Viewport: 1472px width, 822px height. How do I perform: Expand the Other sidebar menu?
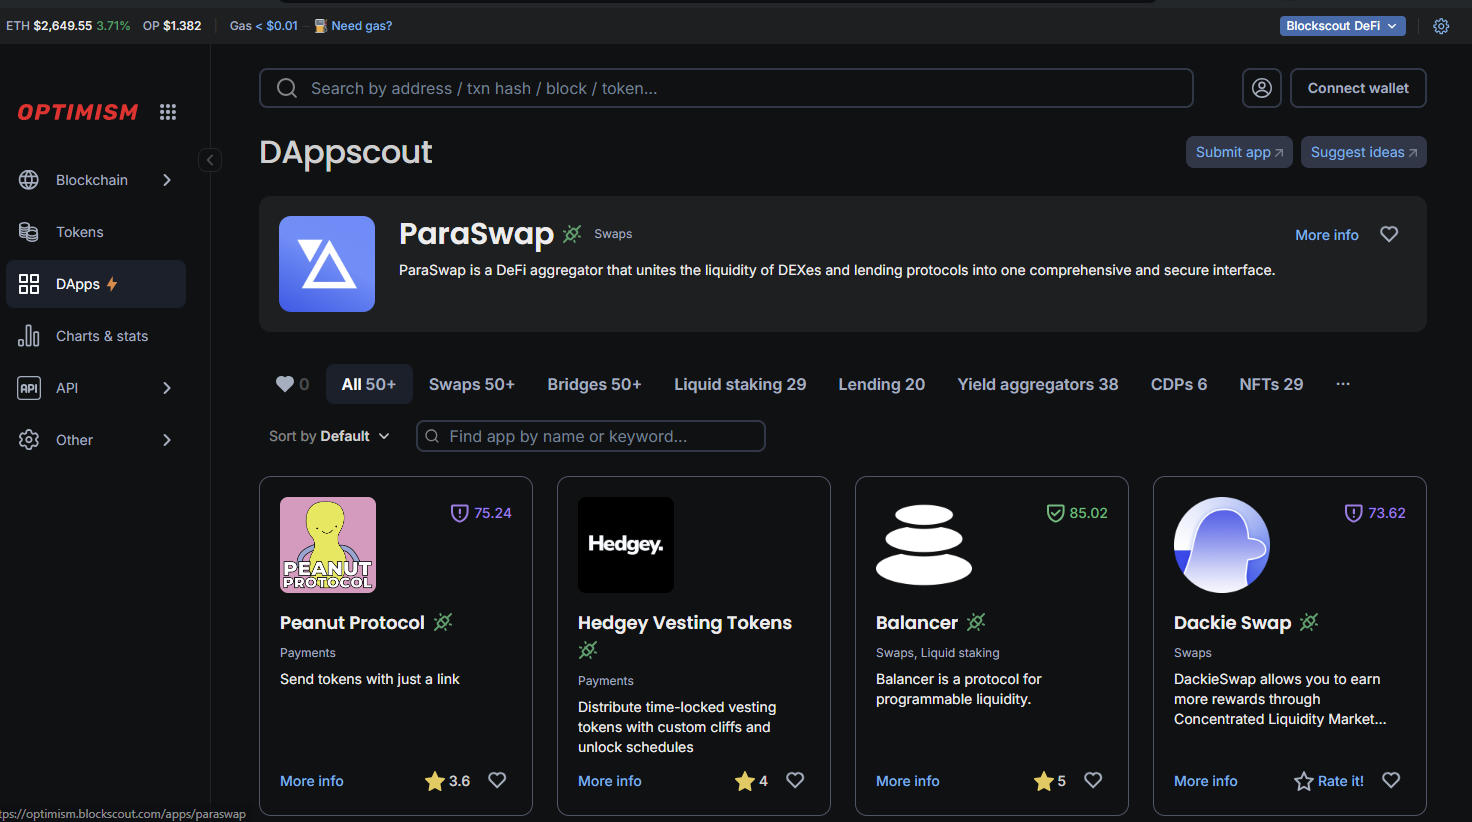[96, 440]
